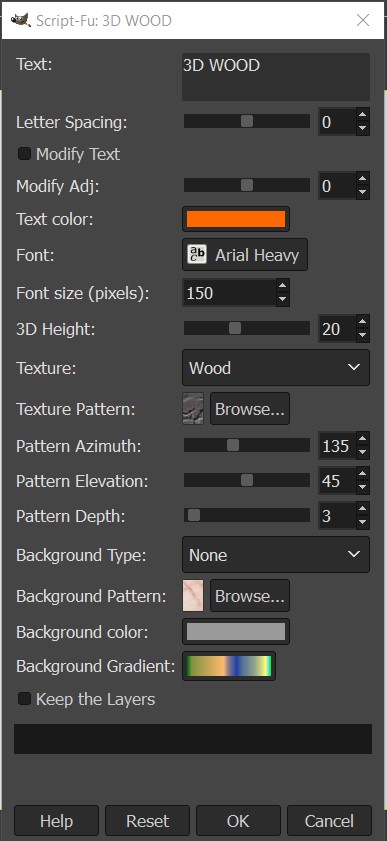Screen dimensions: 387x841
Task: Enable the Modify Text checkbox
Action: click(24, 154)
